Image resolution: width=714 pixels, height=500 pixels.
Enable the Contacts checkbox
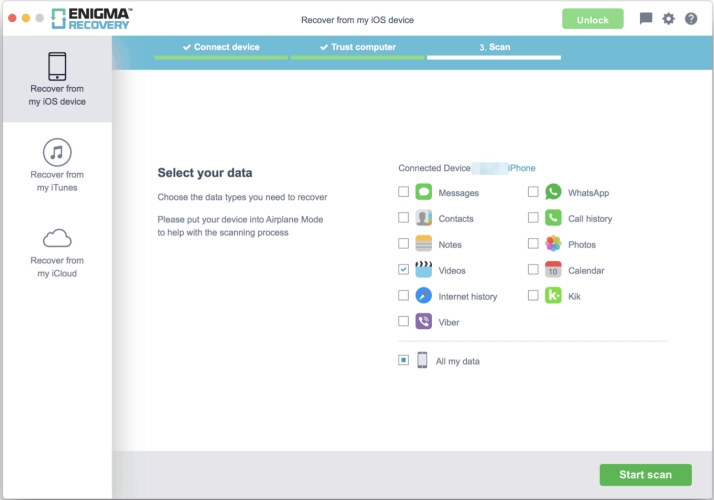tap(403, 218)
